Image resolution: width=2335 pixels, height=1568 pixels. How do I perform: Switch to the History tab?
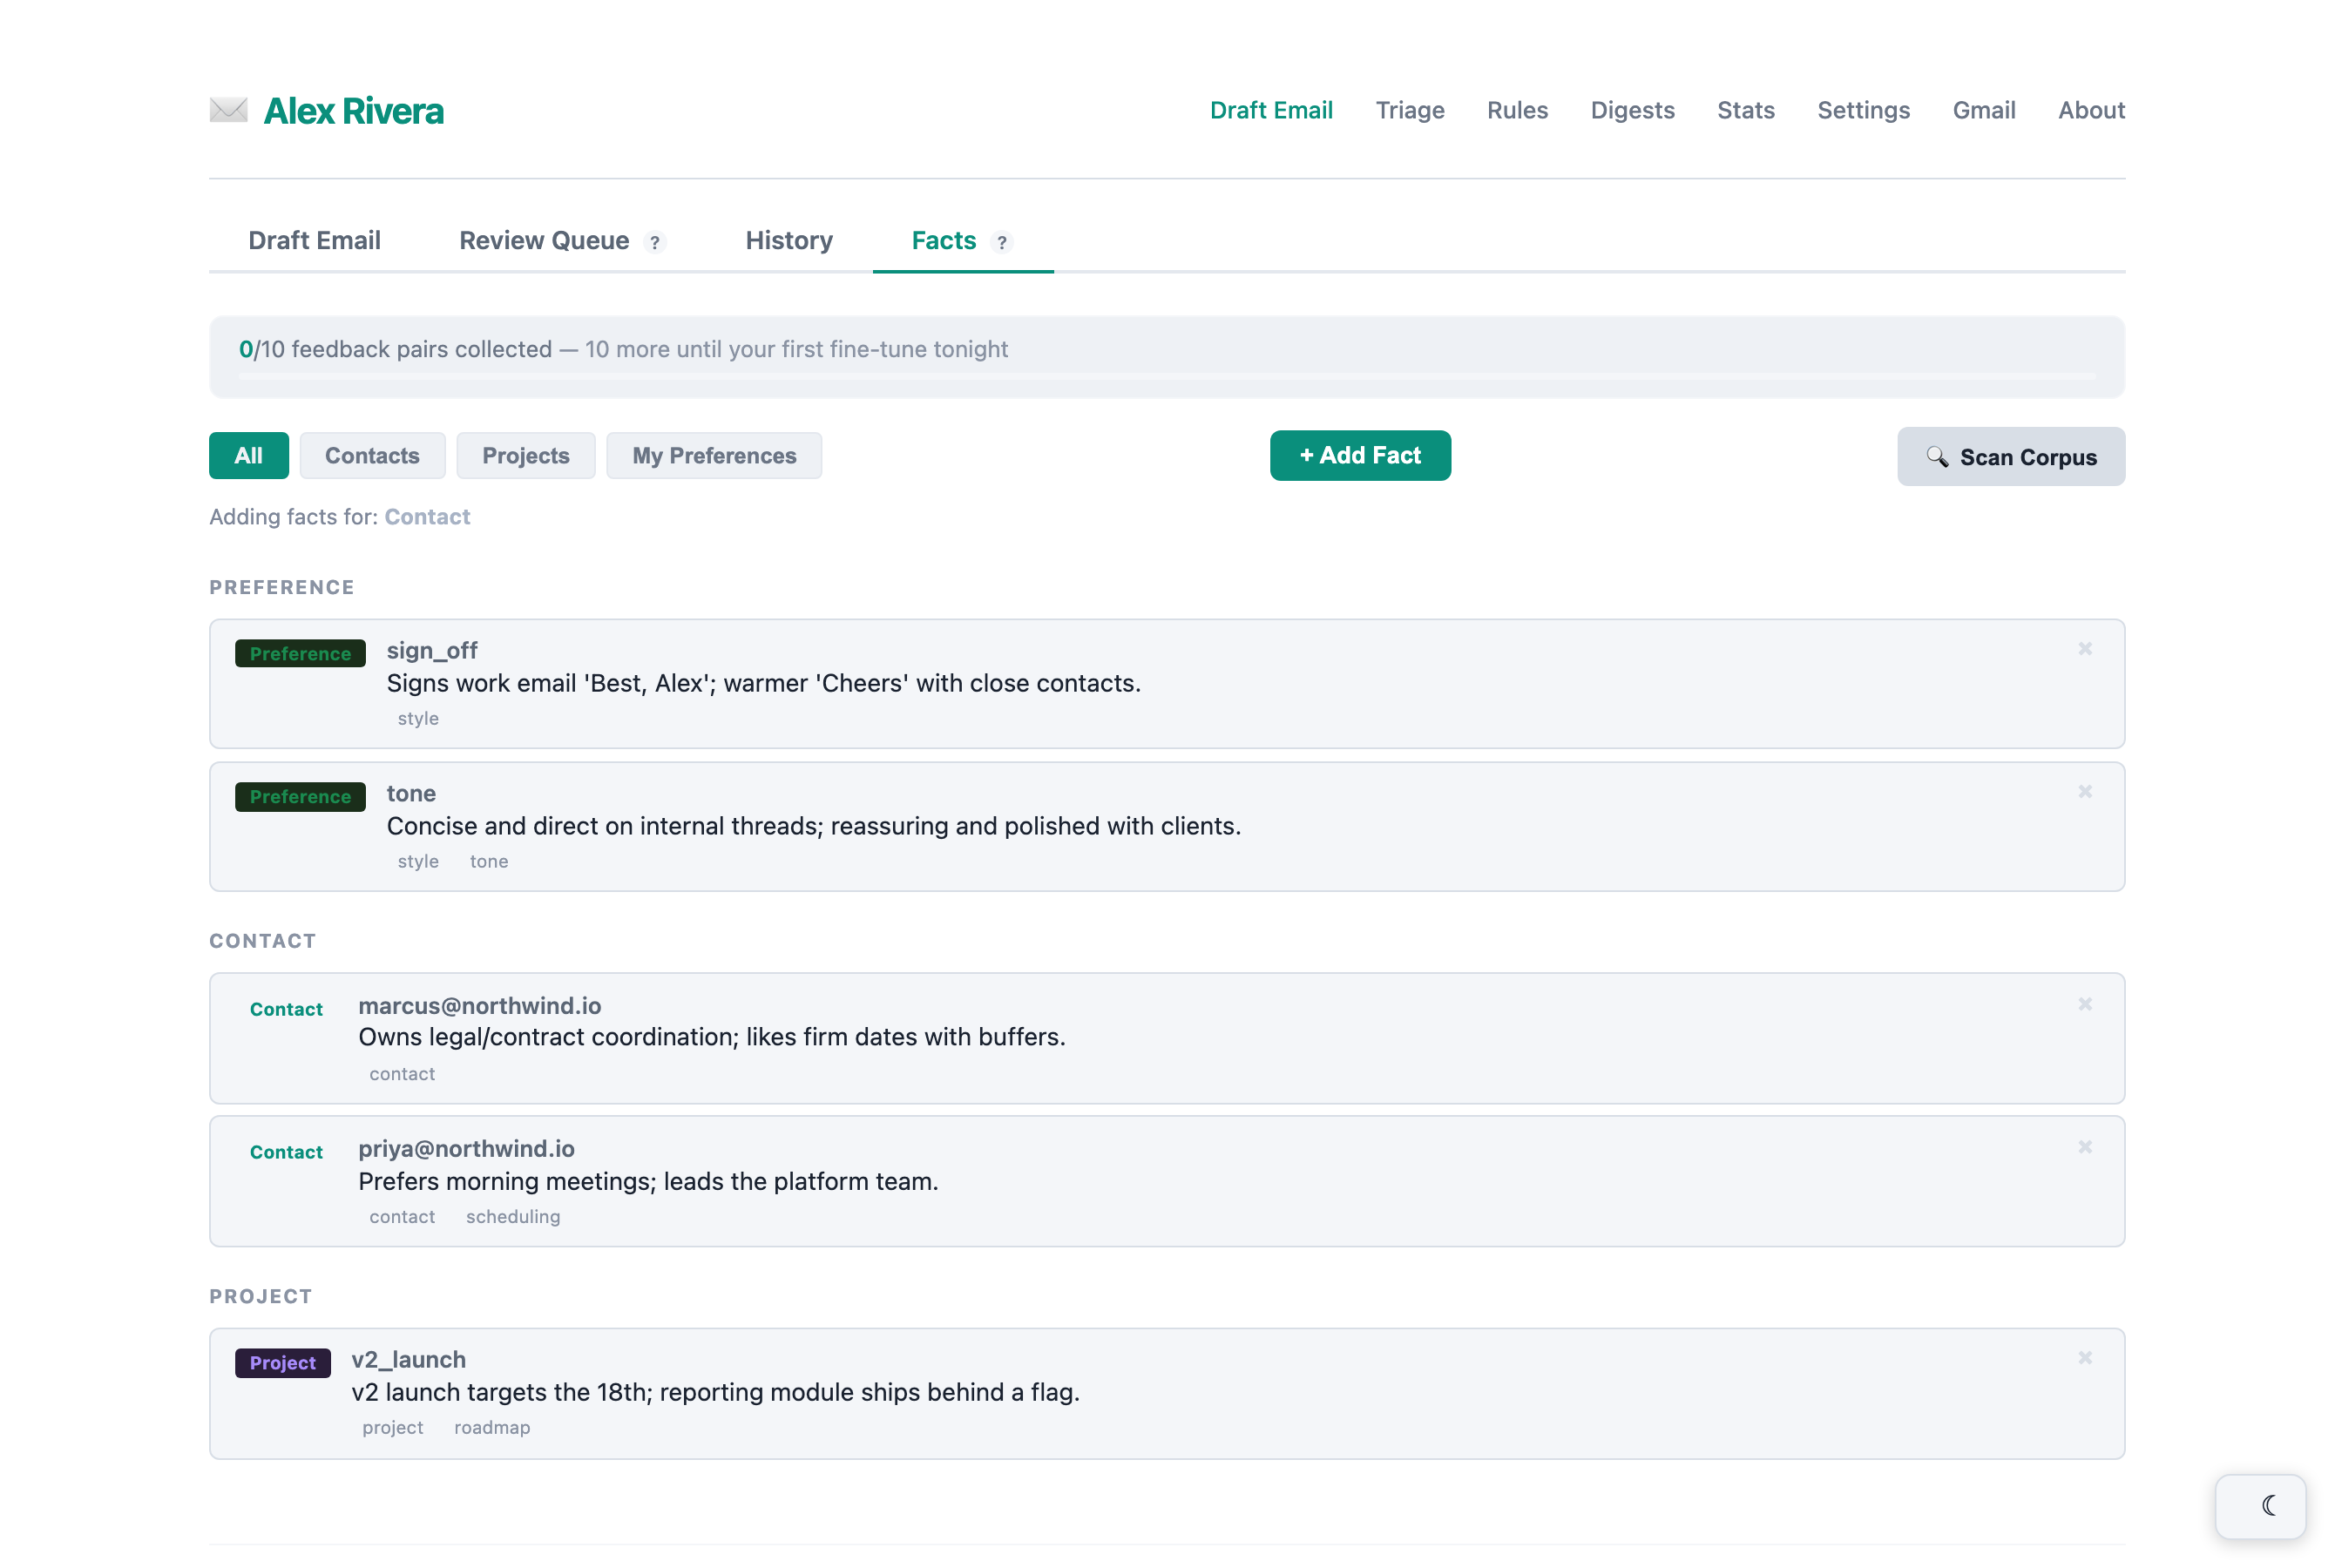click(x=789, y=240)
